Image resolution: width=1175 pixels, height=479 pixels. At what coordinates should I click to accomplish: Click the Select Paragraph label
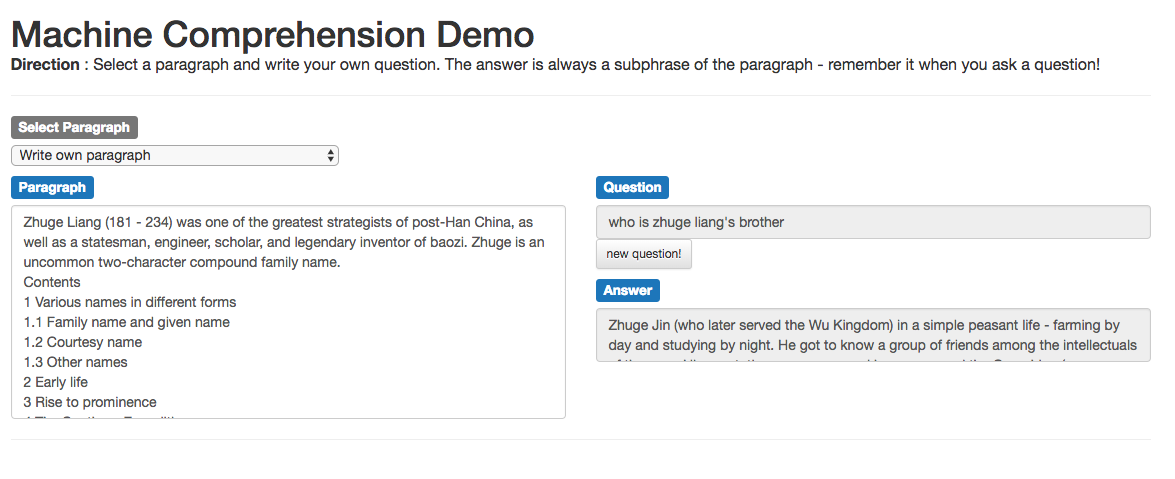tap(74, 127)
